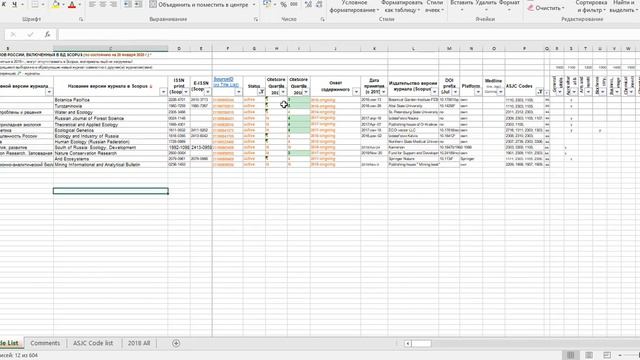Viewport: 640px width, 360px height.
Task: Open Выравнивание dialog launcher
Action: pos(256,19)
